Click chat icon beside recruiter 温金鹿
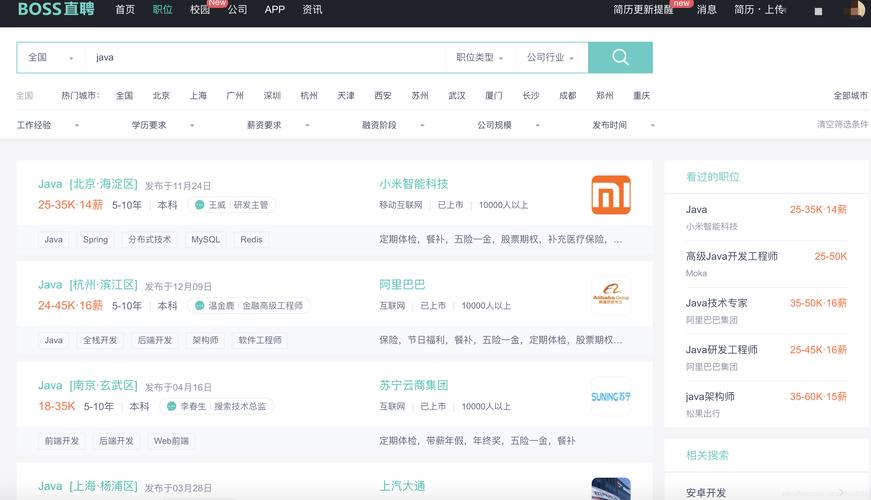Screen dimensions: 871x500 click(x=200, y=306)
